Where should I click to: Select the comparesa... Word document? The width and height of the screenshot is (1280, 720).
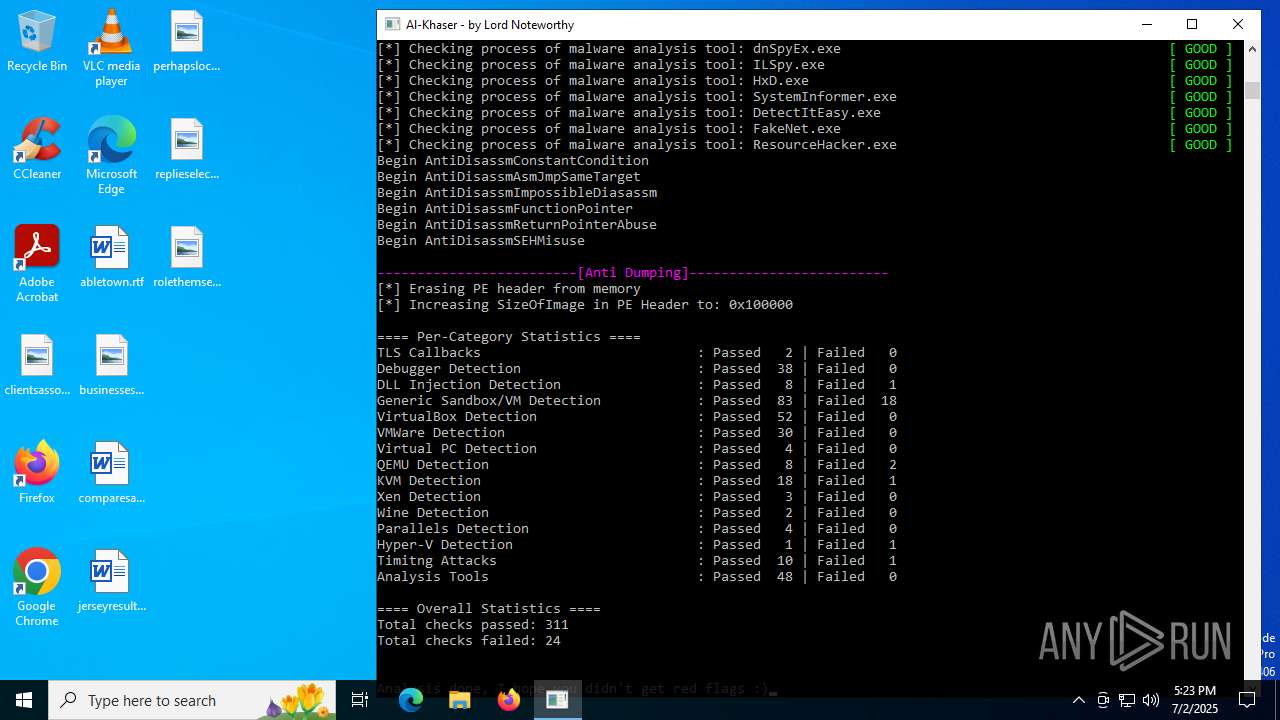click(111, 474)
